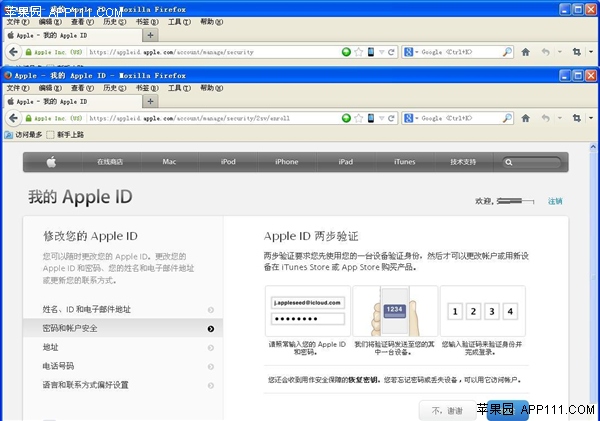Viewport: 600px width, 421px height.
Task: Click the Home icon in the front window's toolbar
Action: pos(525,118)
